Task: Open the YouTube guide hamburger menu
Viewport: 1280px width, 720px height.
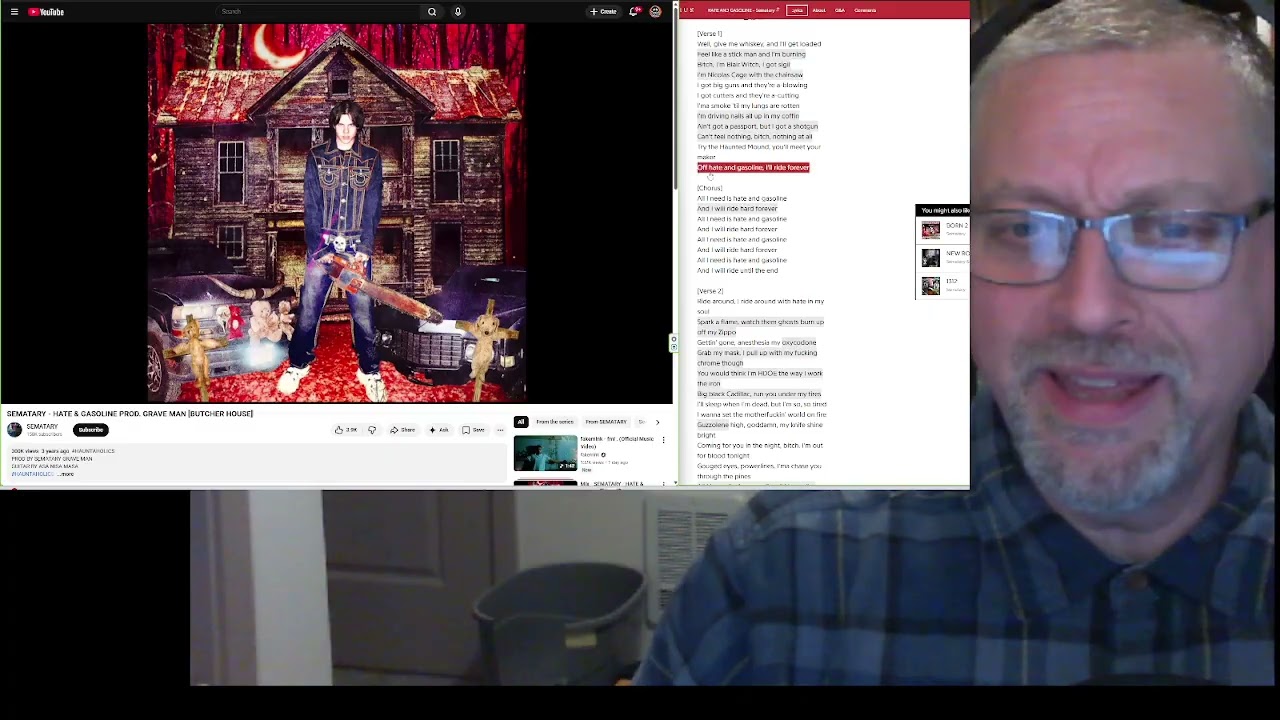Action: (14, 12)
